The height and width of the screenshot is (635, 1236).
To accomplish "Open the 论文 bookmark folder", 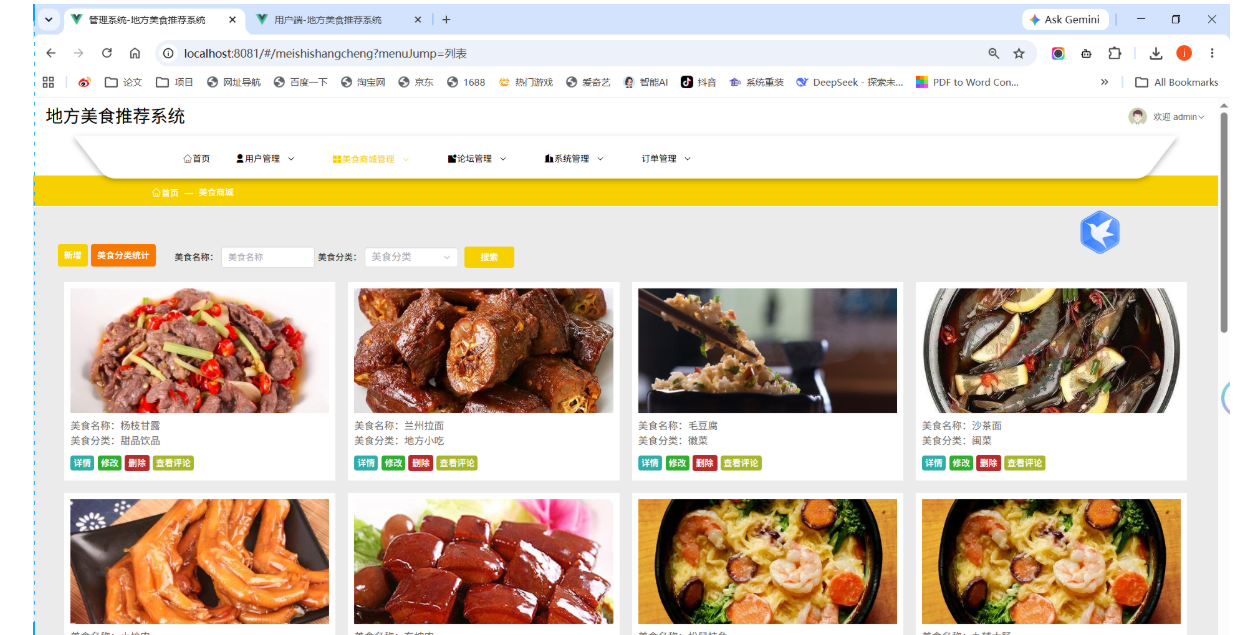I will click(x=123, y=82).
